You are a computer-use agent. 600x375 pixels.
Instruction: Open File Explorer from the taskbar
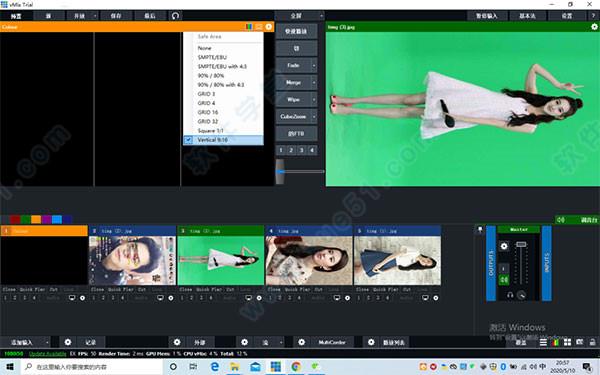click(235, 367)
